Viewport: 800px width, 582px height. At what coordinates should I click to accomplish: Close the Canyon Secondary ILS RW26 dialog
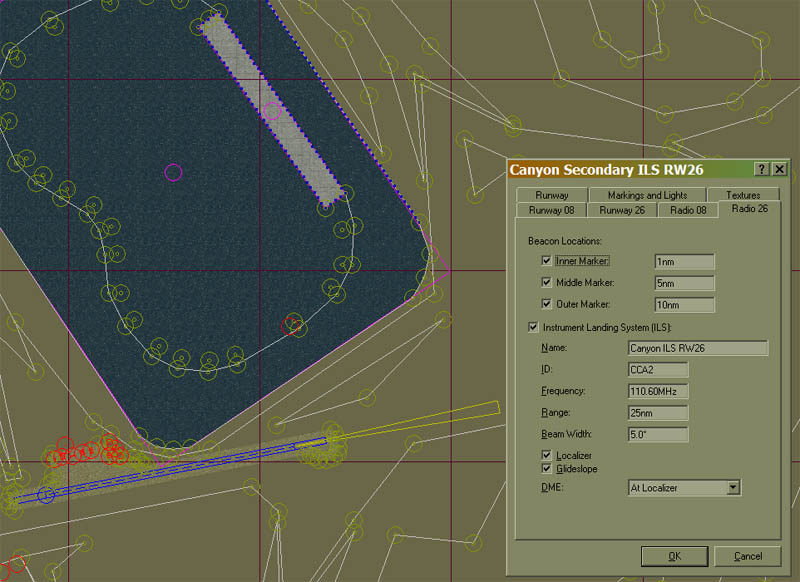[x=779, y=169]
